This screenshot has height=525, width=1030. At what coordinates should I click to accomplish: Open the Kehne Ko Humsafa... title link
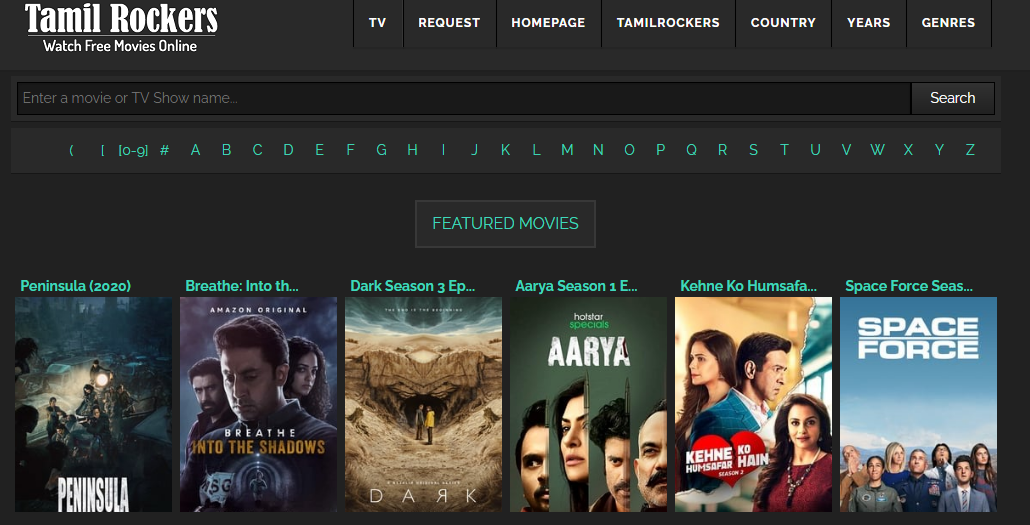[x=749, y=286]
